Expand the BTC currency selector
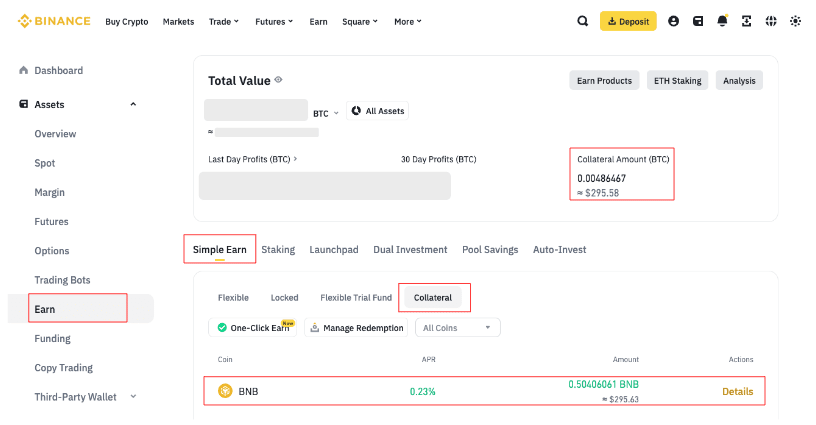 click(x=326, y=113)
